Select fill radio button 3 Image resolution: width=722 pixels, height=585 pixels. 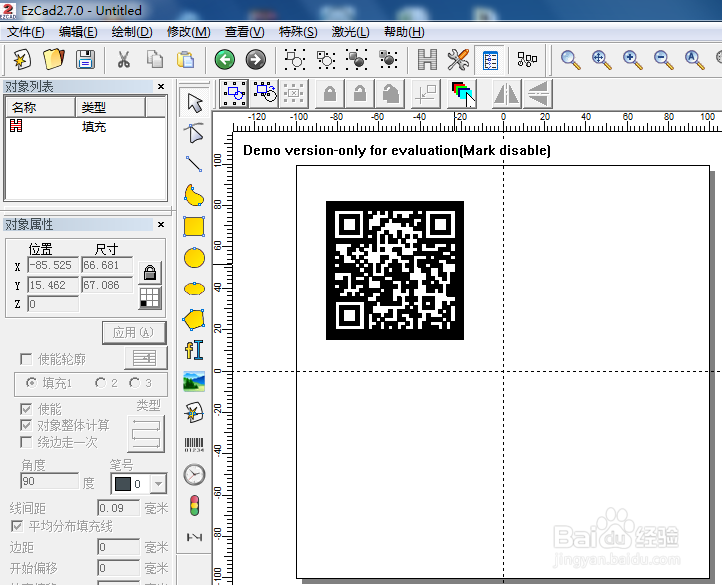point(134,383)
